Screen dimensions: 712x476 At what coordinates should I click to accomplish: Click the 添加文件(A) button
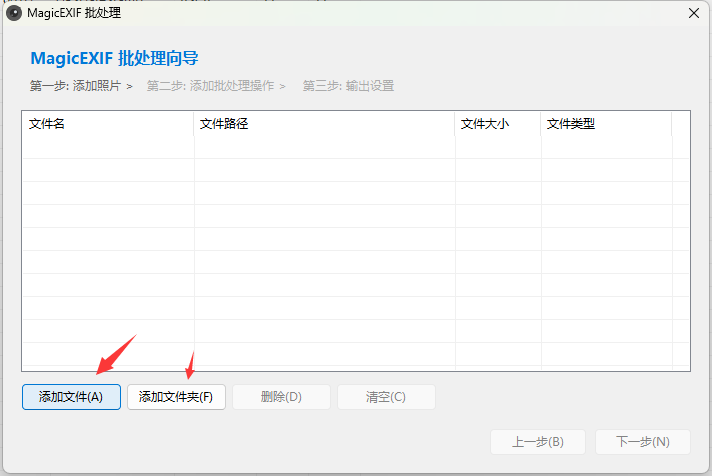(71, 397)
